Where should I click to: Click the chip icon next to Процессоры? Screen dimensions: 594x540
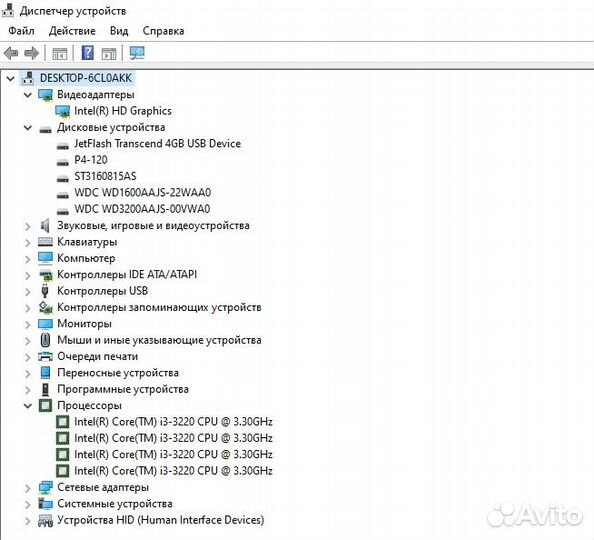click(x=45, y=405)
